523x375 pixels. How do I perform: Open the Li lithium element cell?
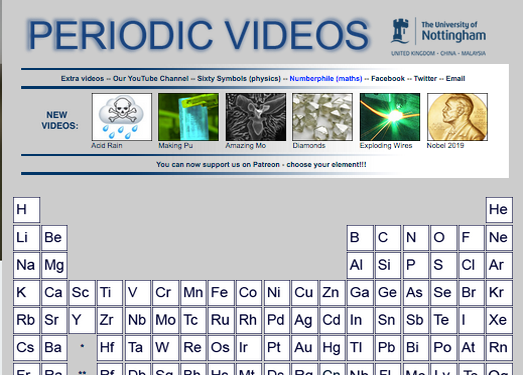(x=27, y=238)
